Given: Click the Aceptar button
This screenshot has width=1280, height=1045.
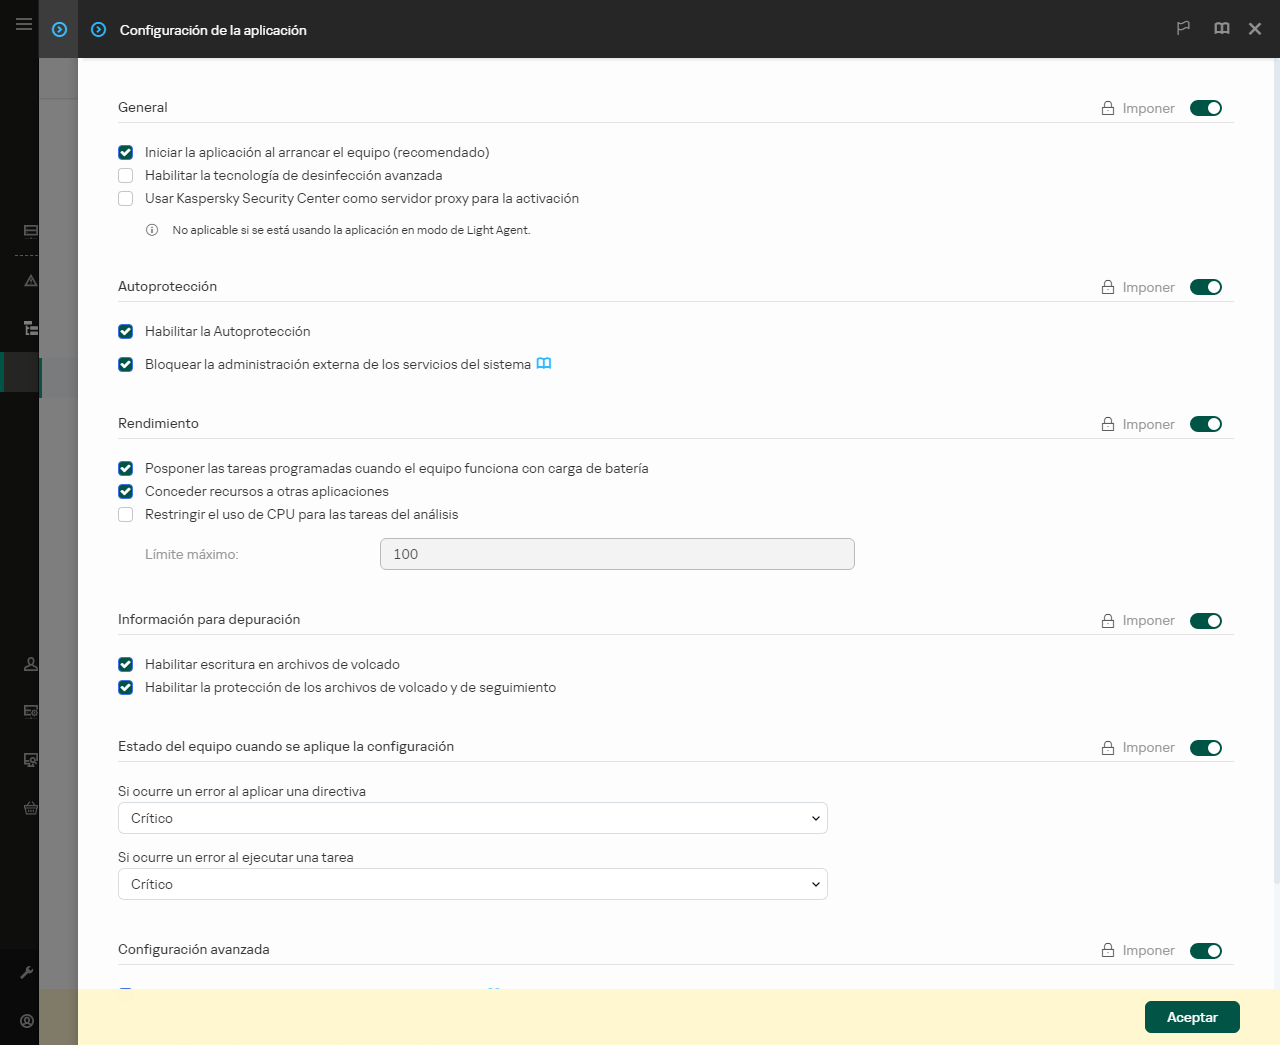Looking at the screenshot, I should (1192, 1016).
